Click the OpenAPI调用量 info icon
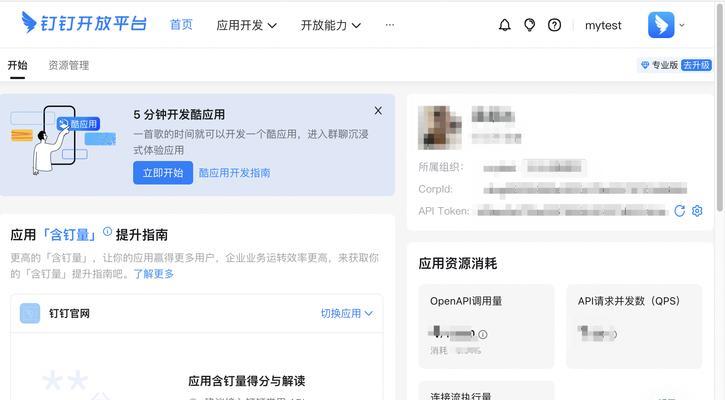725x400 pixels. [x=483, y=334]
